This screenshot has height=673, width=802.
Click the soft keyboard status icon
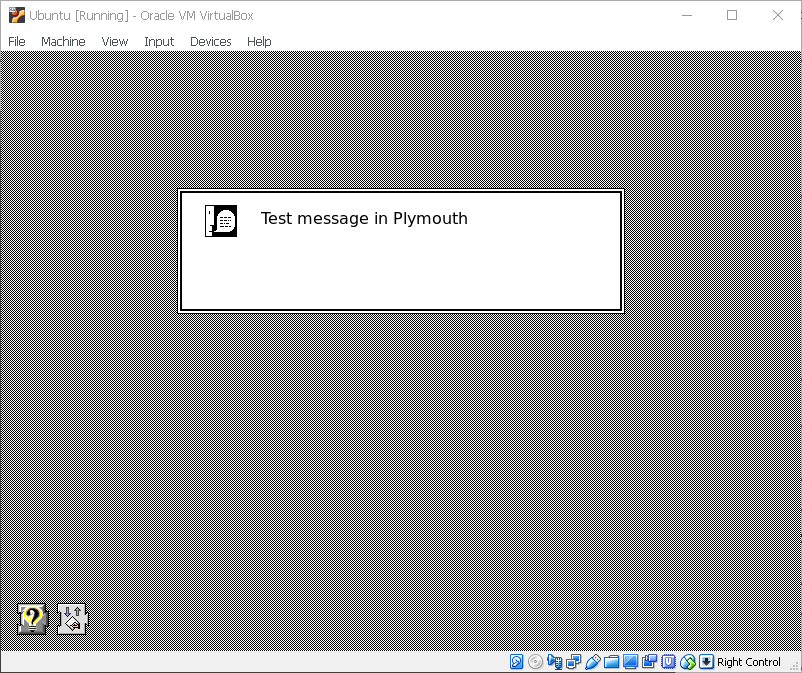706,662
